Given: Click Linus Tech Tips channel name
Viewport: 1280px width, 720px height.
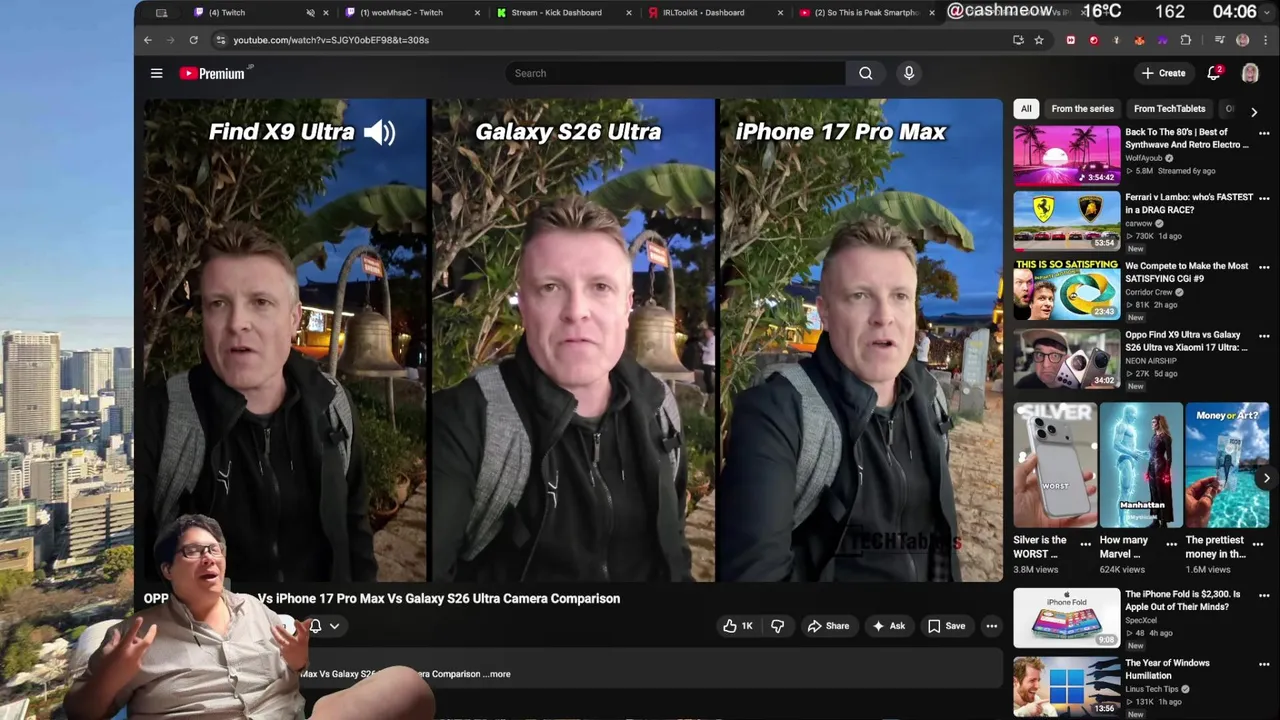Looking at the screenshot, I should tap(1152, 689).
